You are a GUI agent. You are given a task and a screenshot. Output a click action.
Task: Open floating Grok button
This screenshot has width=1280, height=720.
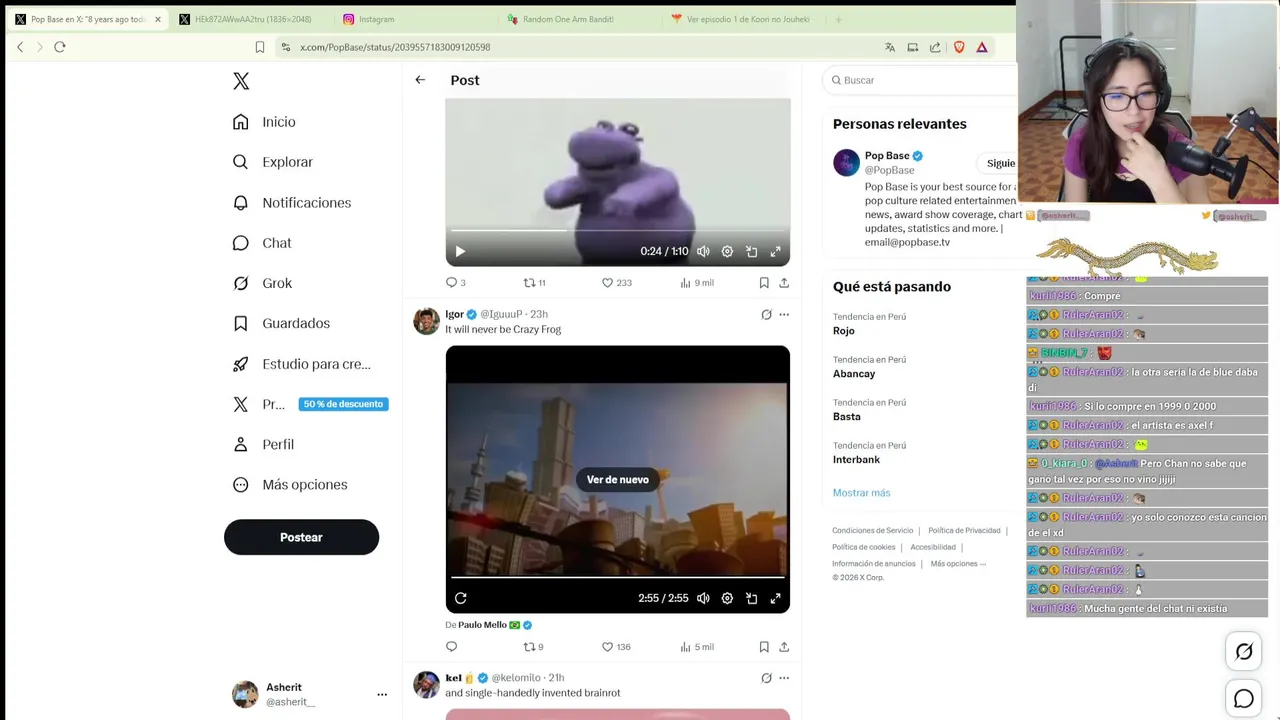click(x=1244, y=652)
